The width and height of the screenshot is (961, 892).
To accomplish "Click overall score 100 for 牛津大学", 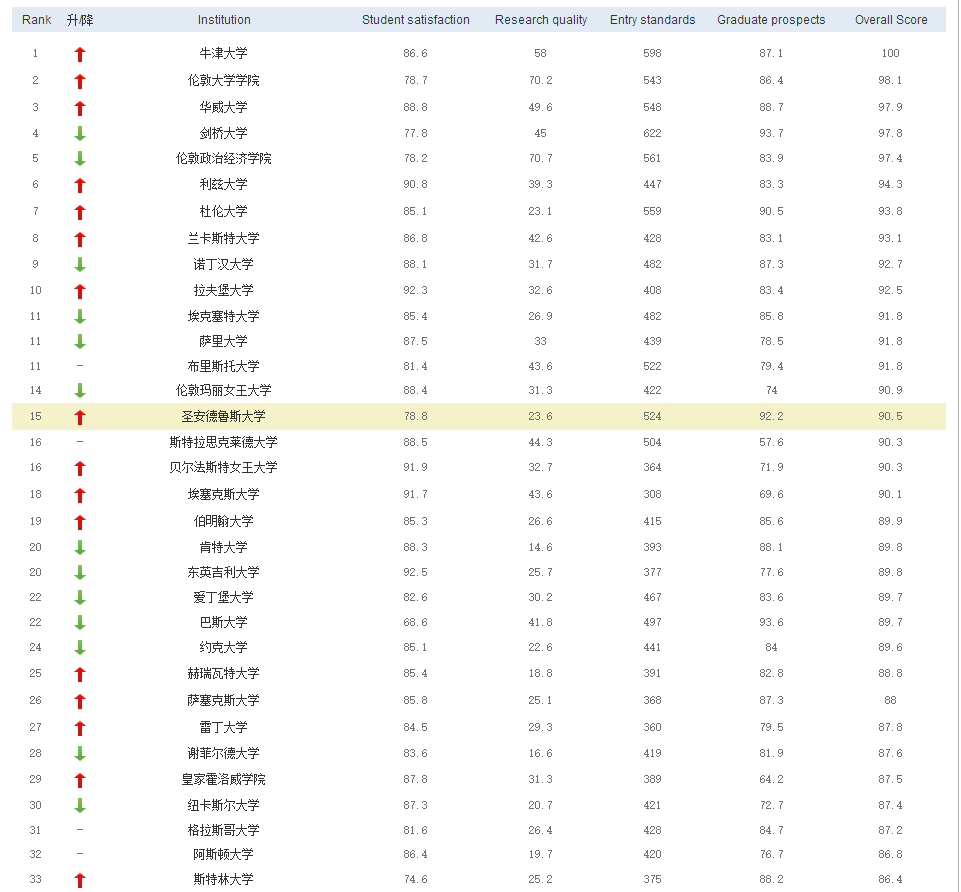I will point(891,53).
